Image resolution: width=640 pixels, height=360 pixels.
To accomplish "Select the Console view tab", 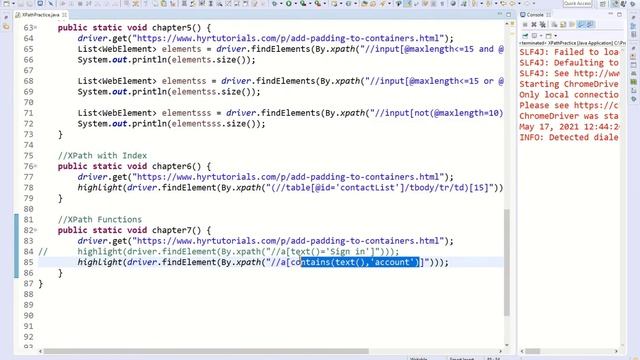I will click(535, 15).
